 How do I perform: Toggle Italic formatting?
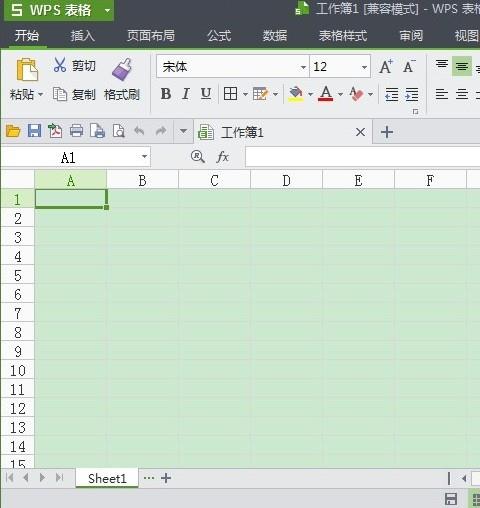tap(186, 94)
